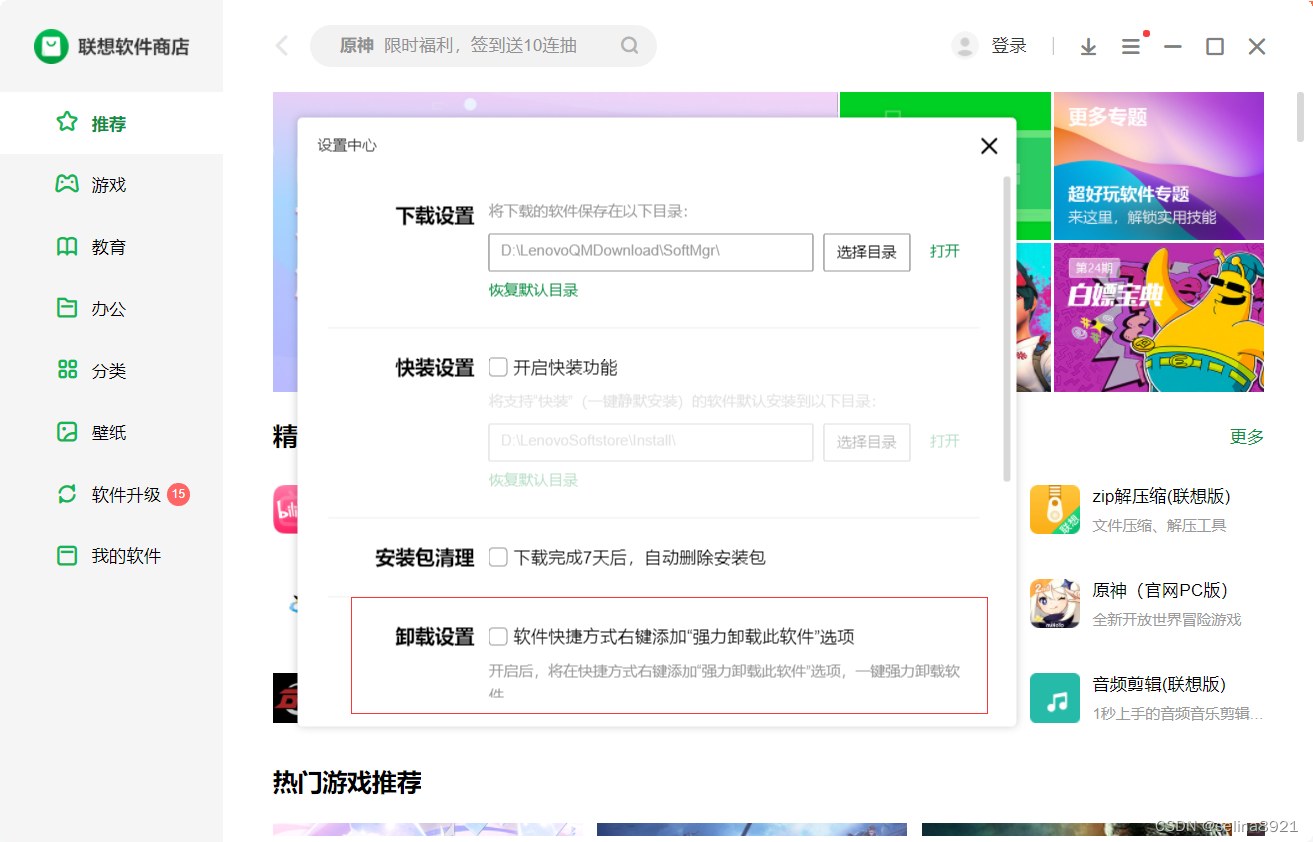Screen dimensions: 1313x842
Task: Click the zip解压缩 app icon
Action: click(x=1055, y=509)
